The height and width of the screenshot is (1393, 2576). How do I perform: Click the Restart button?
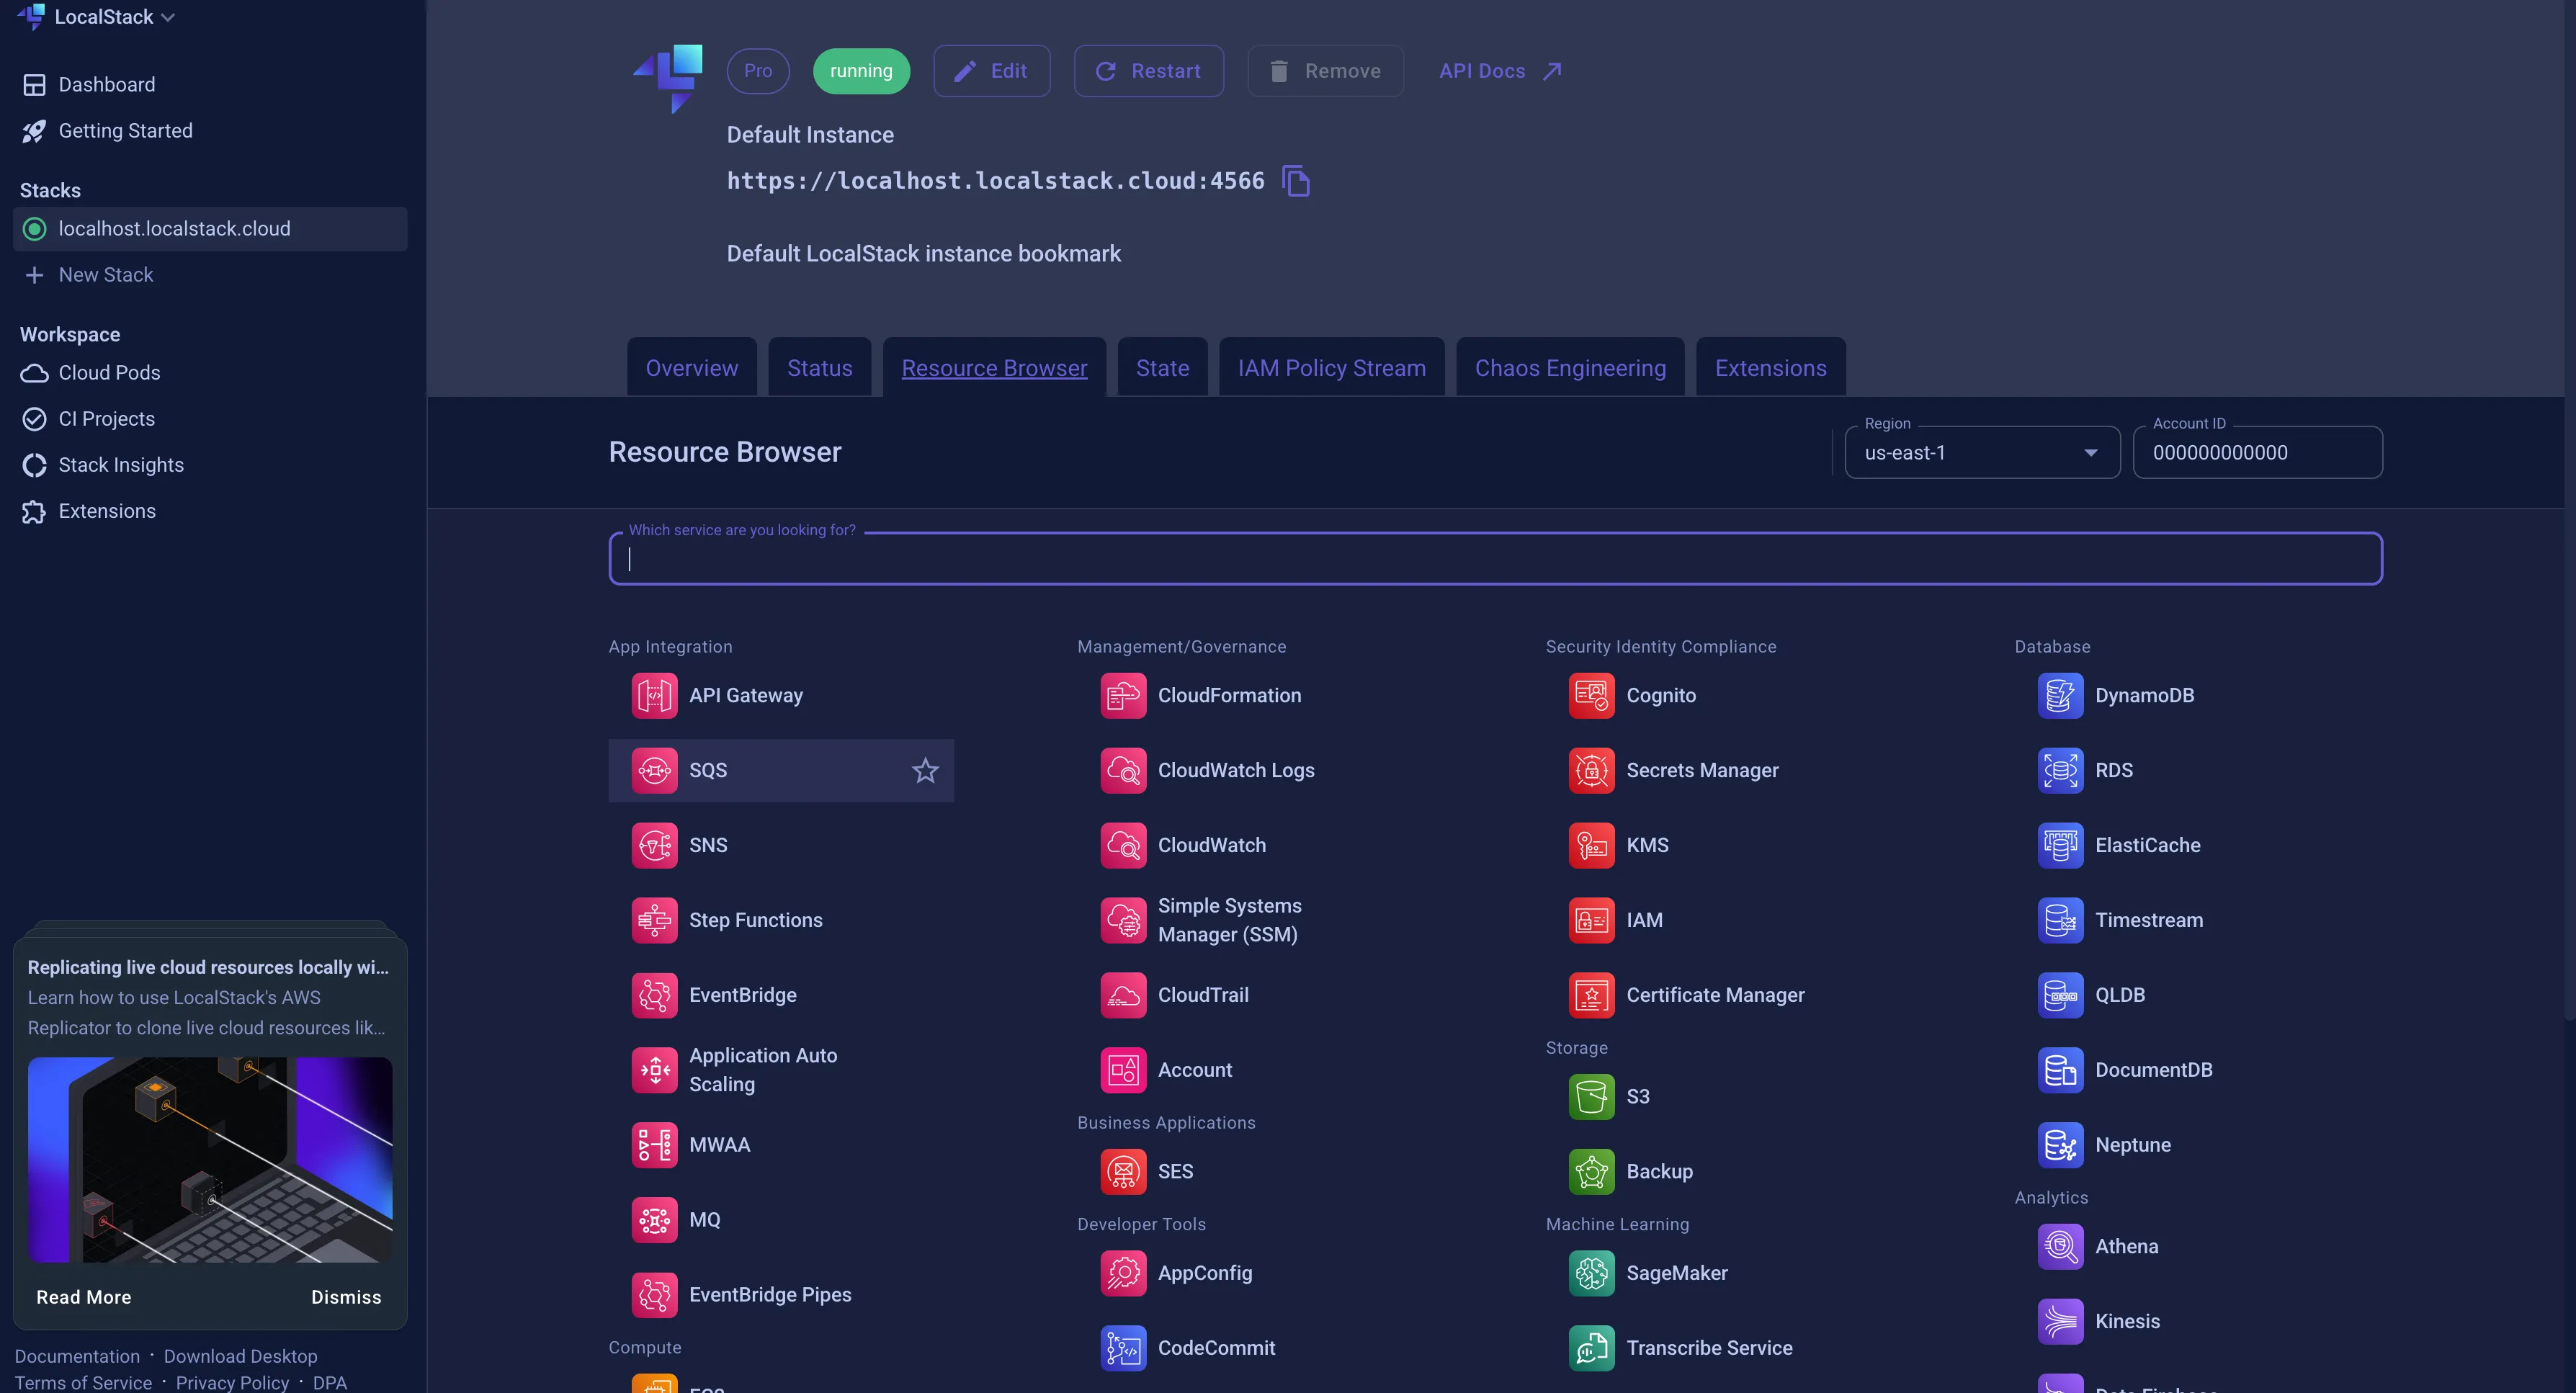(x=1148, y=71)
